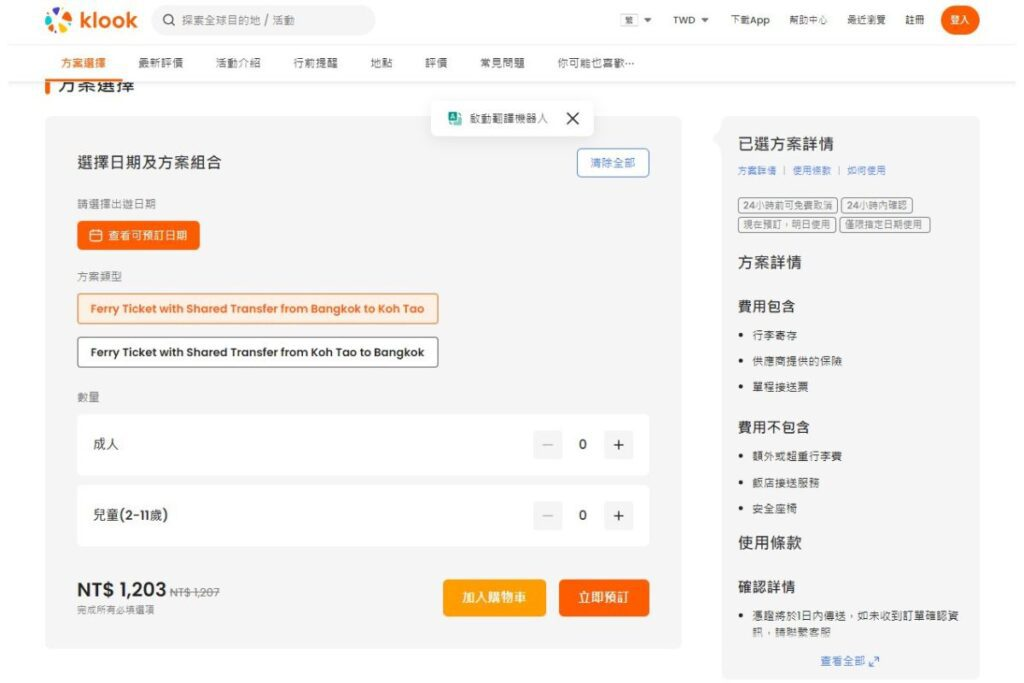Screen dimensions: 1024x683
Task: Open 幫助中心 help center
Action: click(x=808, y=20)
